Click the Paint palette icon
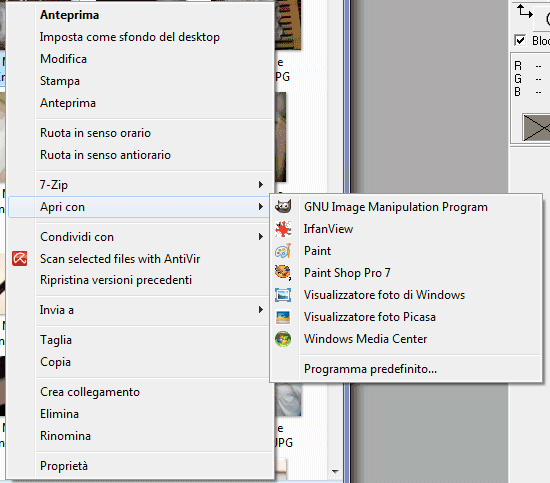Image resolution: width=550 pixels, height=483 pixels. click(x=283, y=251)
